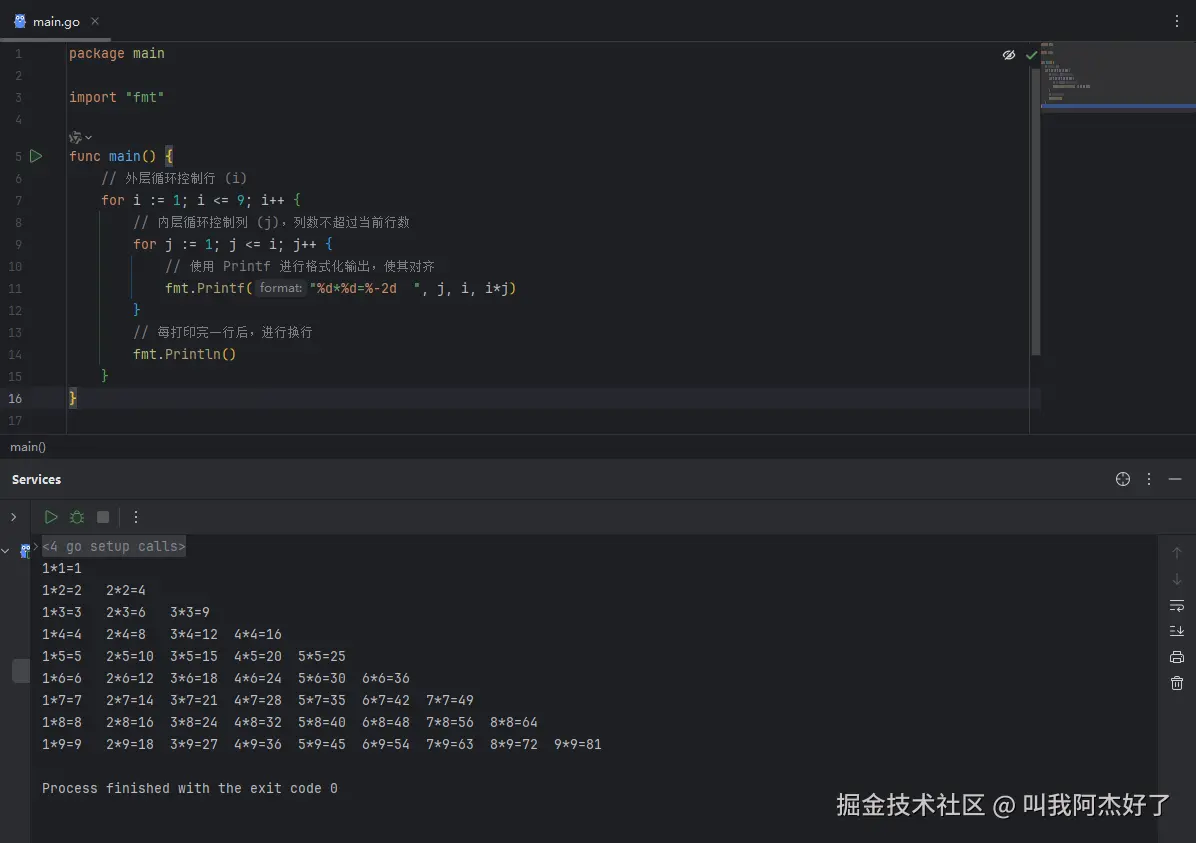Image resolution: width=1196 pixels, height=843 pixels.
Task: Click the package main line
Action: point(117,53)
